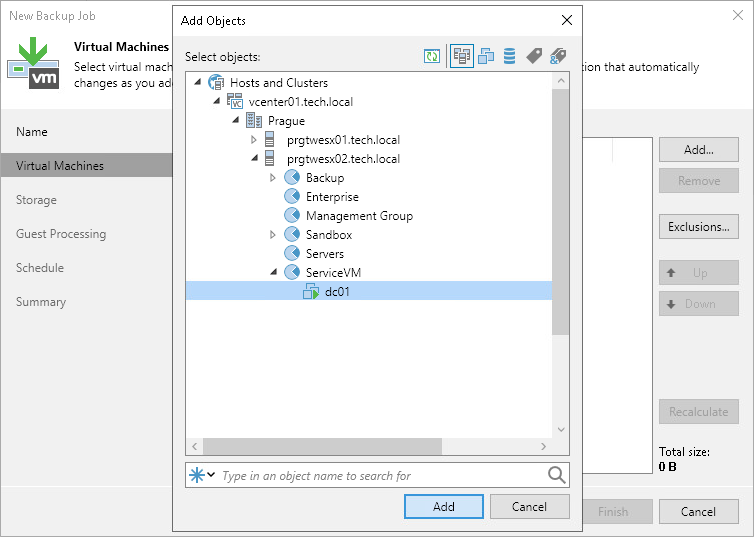754x537 pixels.
Task: Click the prgtwesx02.tech.local host icon
Action: point(270,158)
